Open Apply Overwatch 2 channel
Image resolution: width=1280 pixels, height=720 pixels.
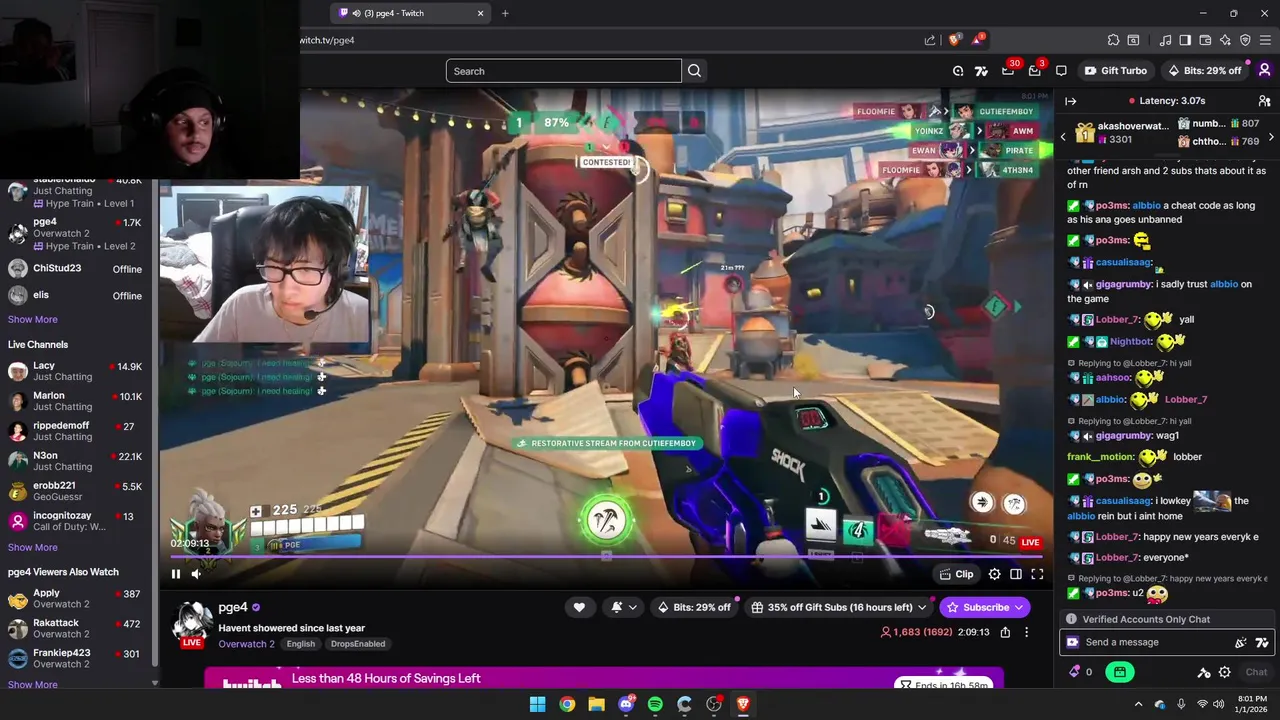tap(76, 598)
